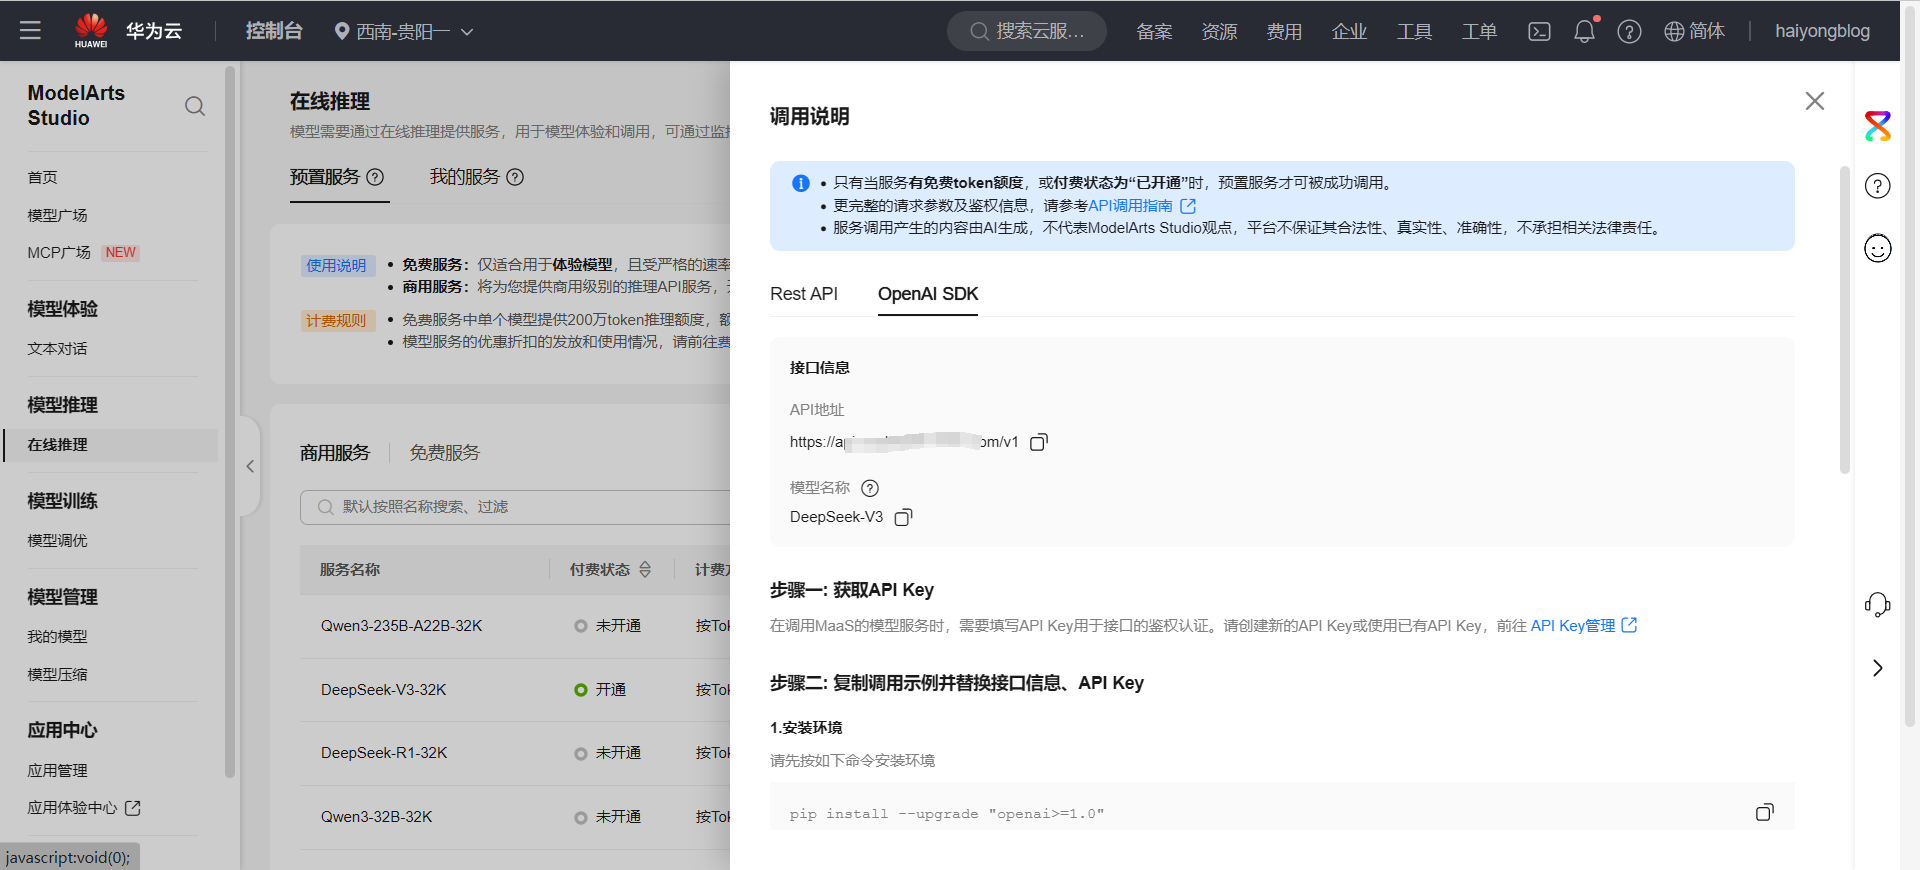Open 应用管理 in sidebar

coord(57,771)
